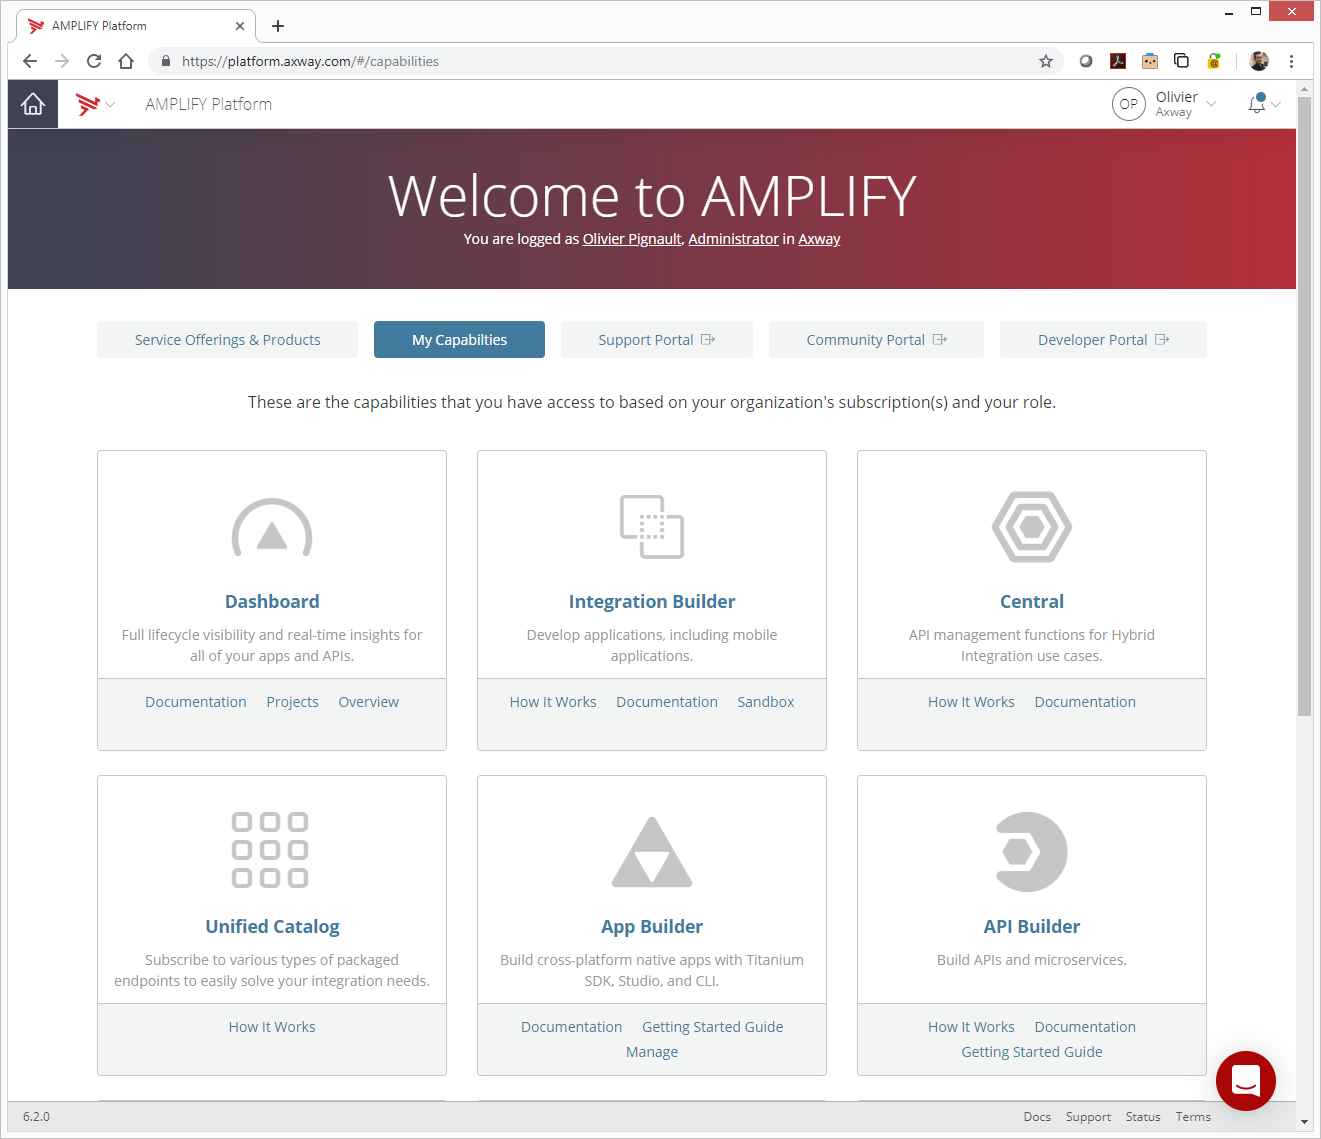Open the Dashboard title link
Viewport: 1321px width, 1139px height.
click(x=272, y=602)
